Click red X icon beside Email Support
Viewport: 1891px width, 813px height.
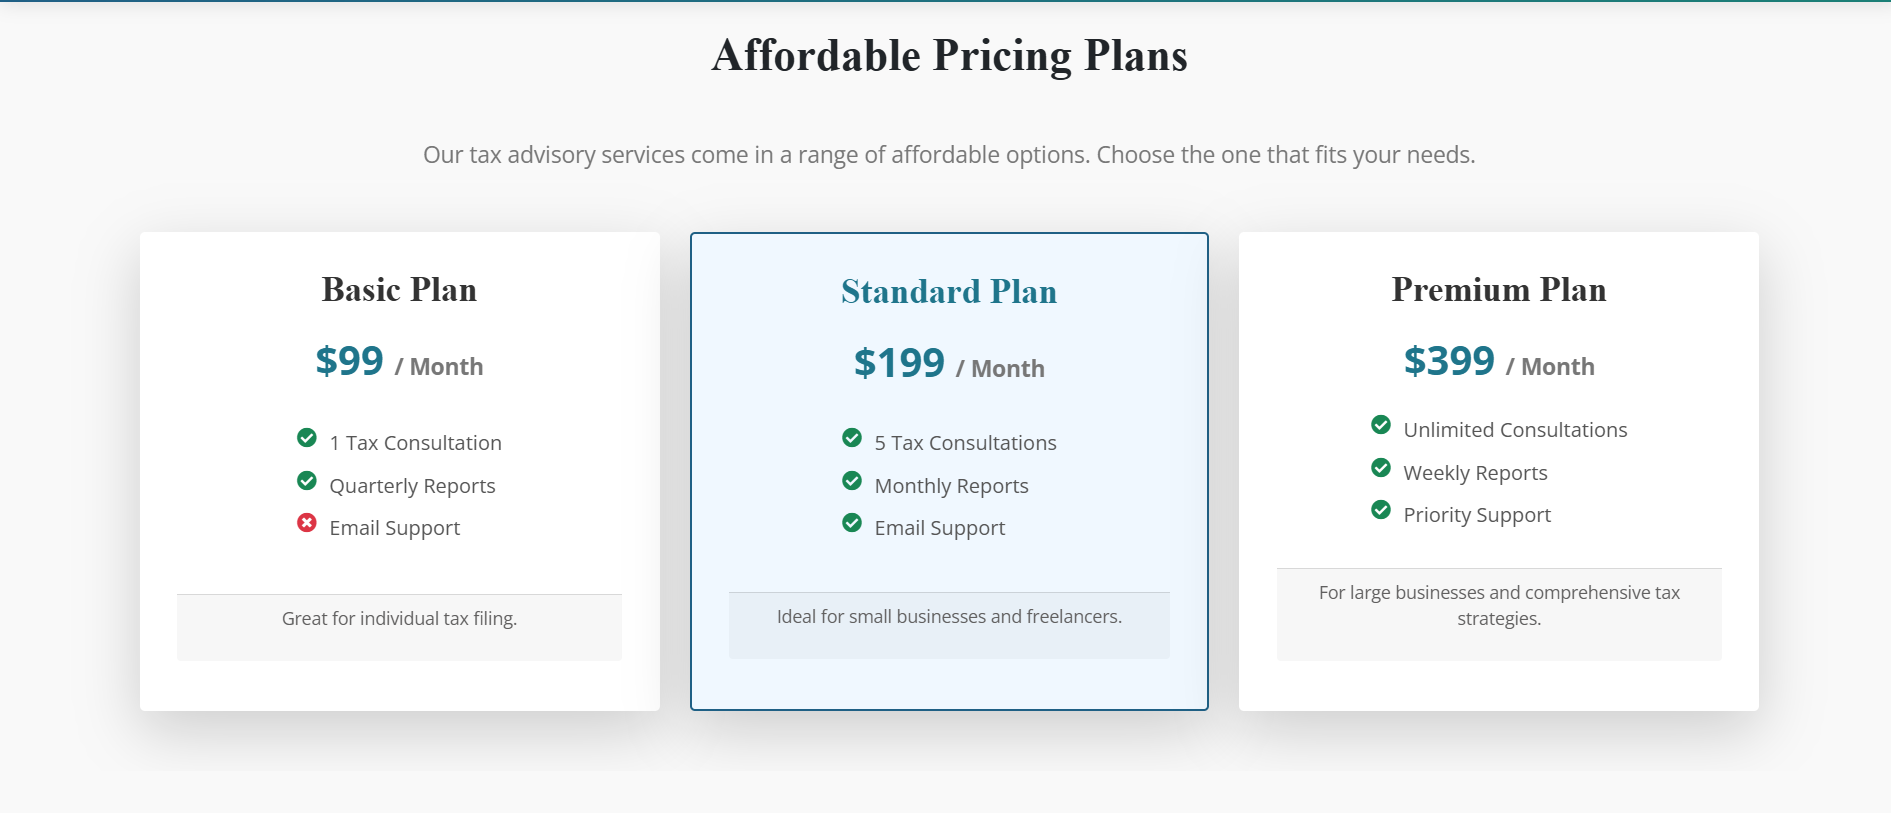(x=307, y=523)
